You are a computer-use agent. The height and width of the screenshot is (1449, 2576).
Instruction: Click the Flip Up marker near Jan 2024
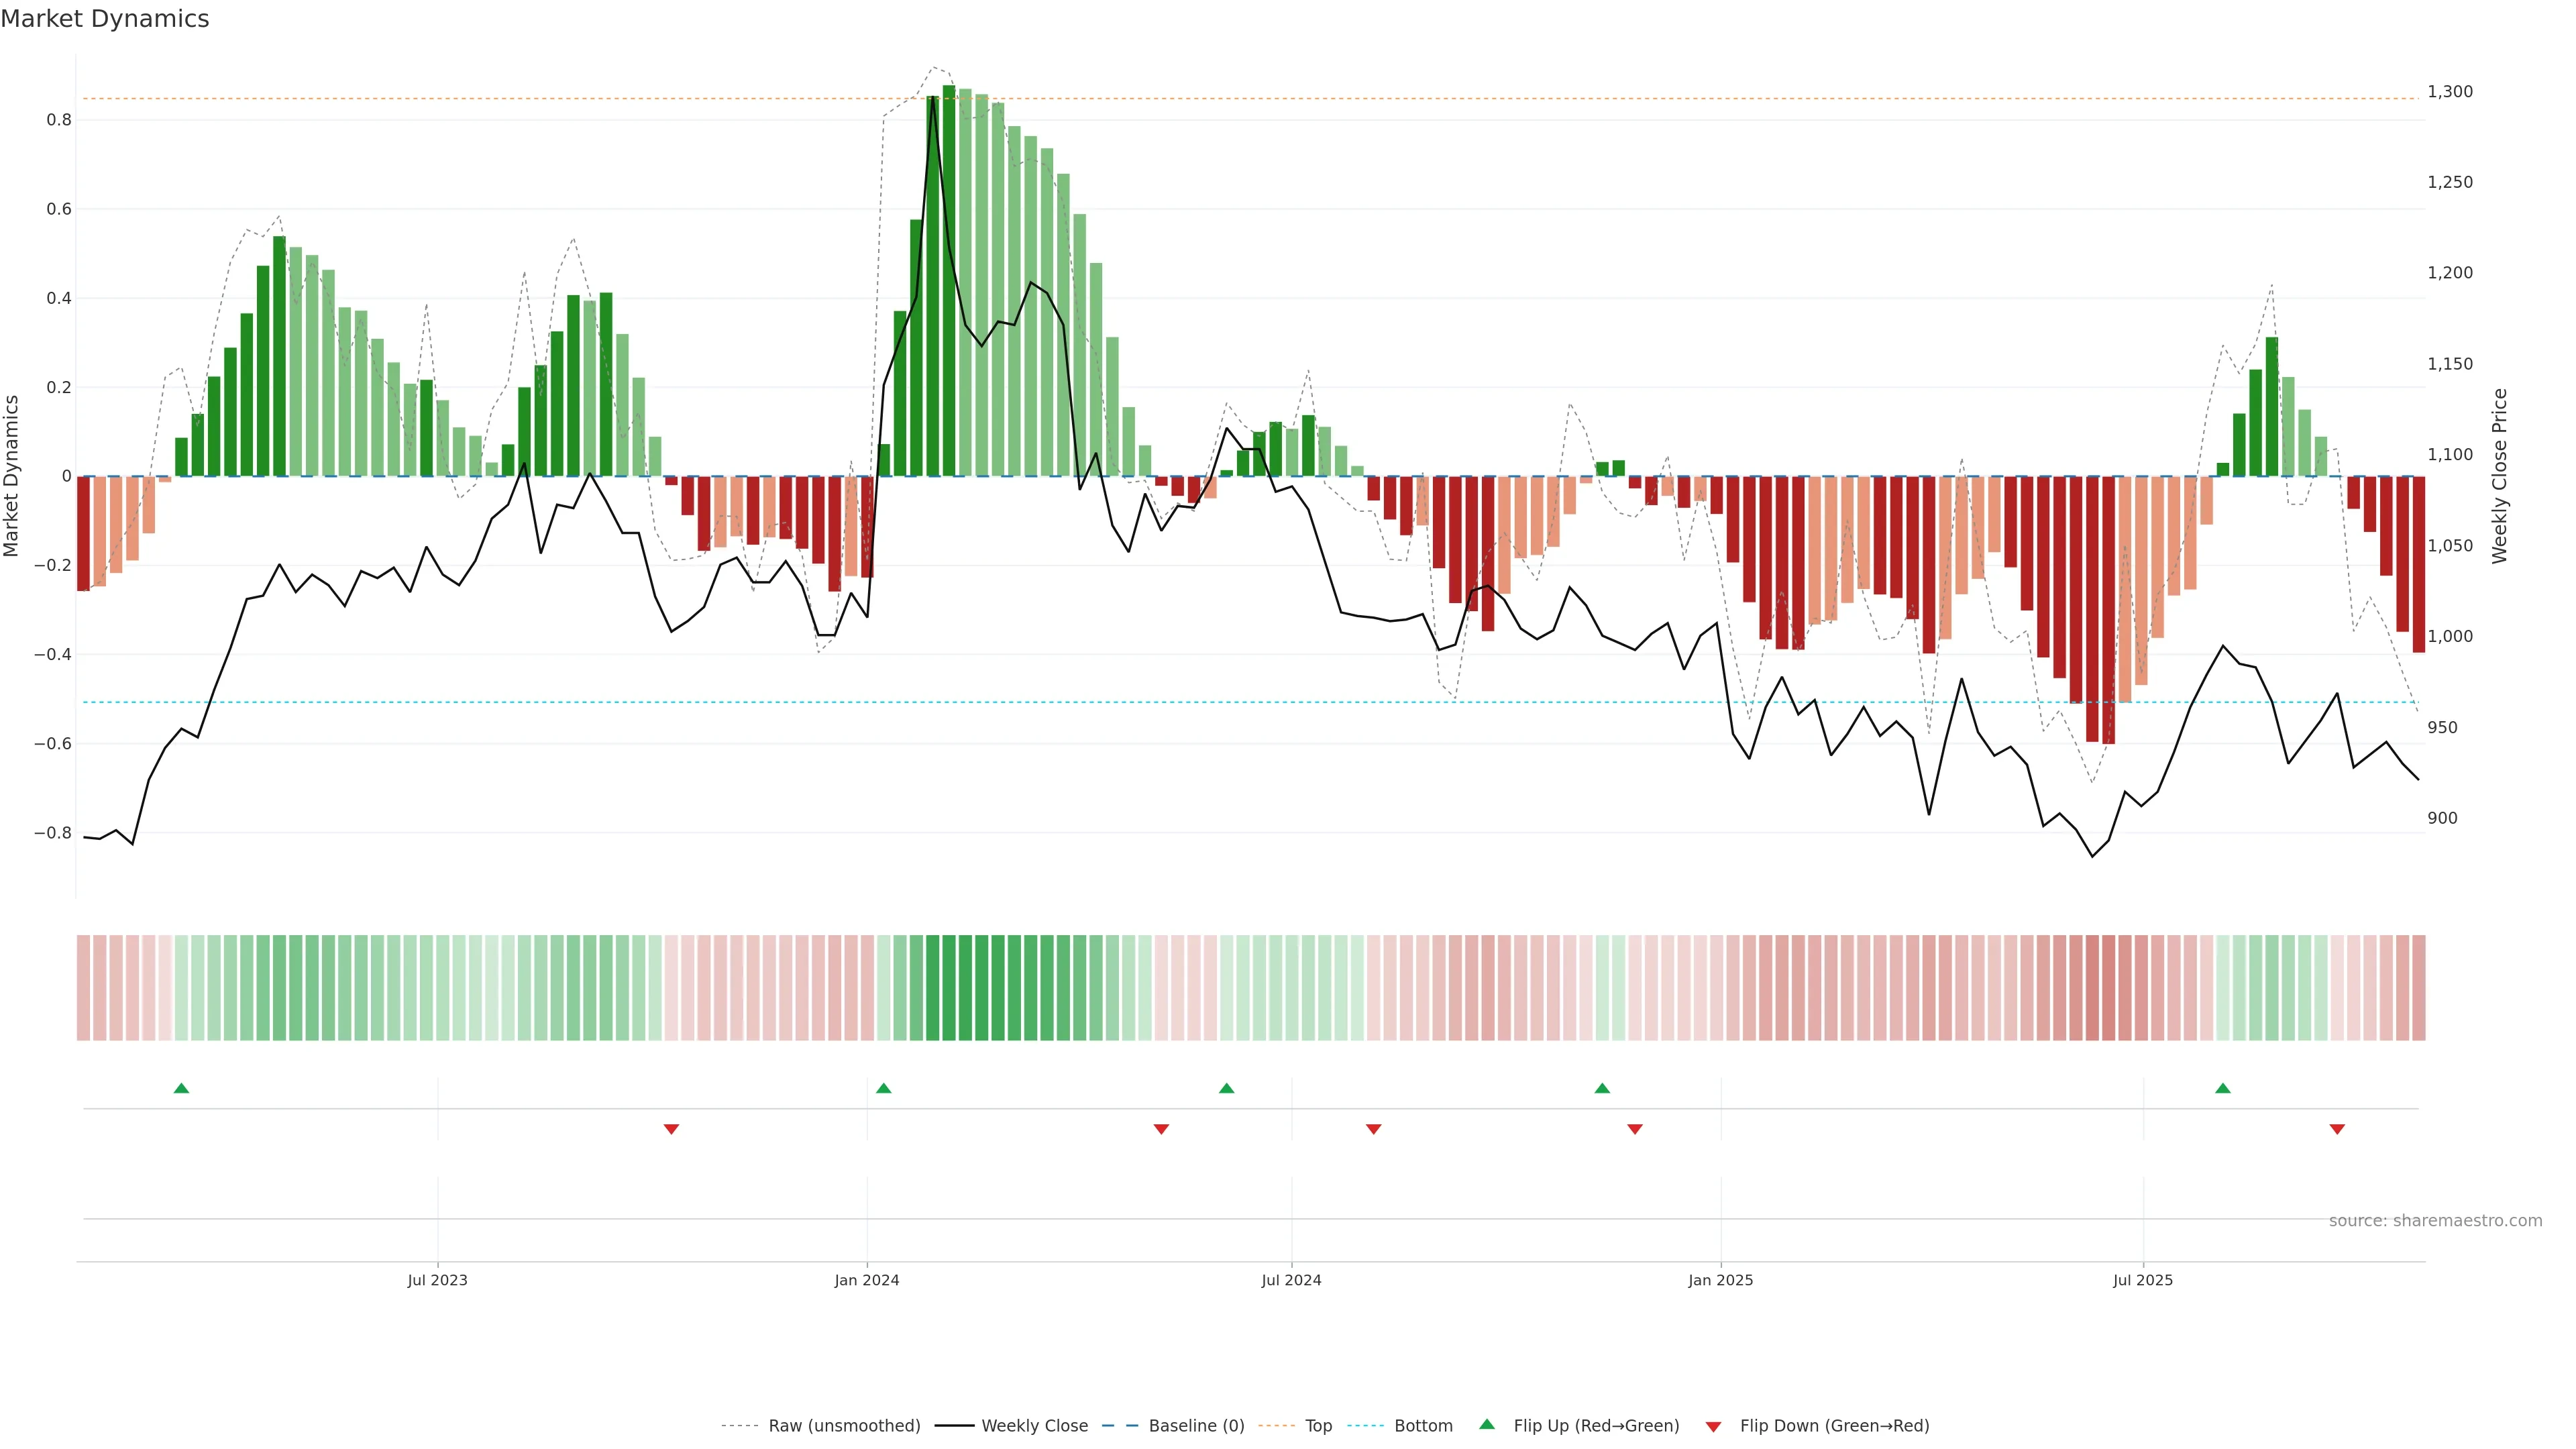883,1088
